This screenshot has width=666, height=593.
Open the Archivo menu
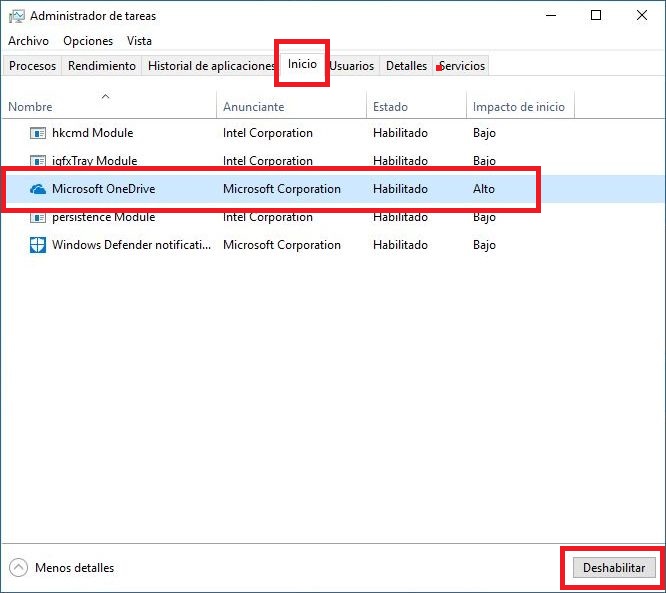pyautogui.click(x=28, y=41)
